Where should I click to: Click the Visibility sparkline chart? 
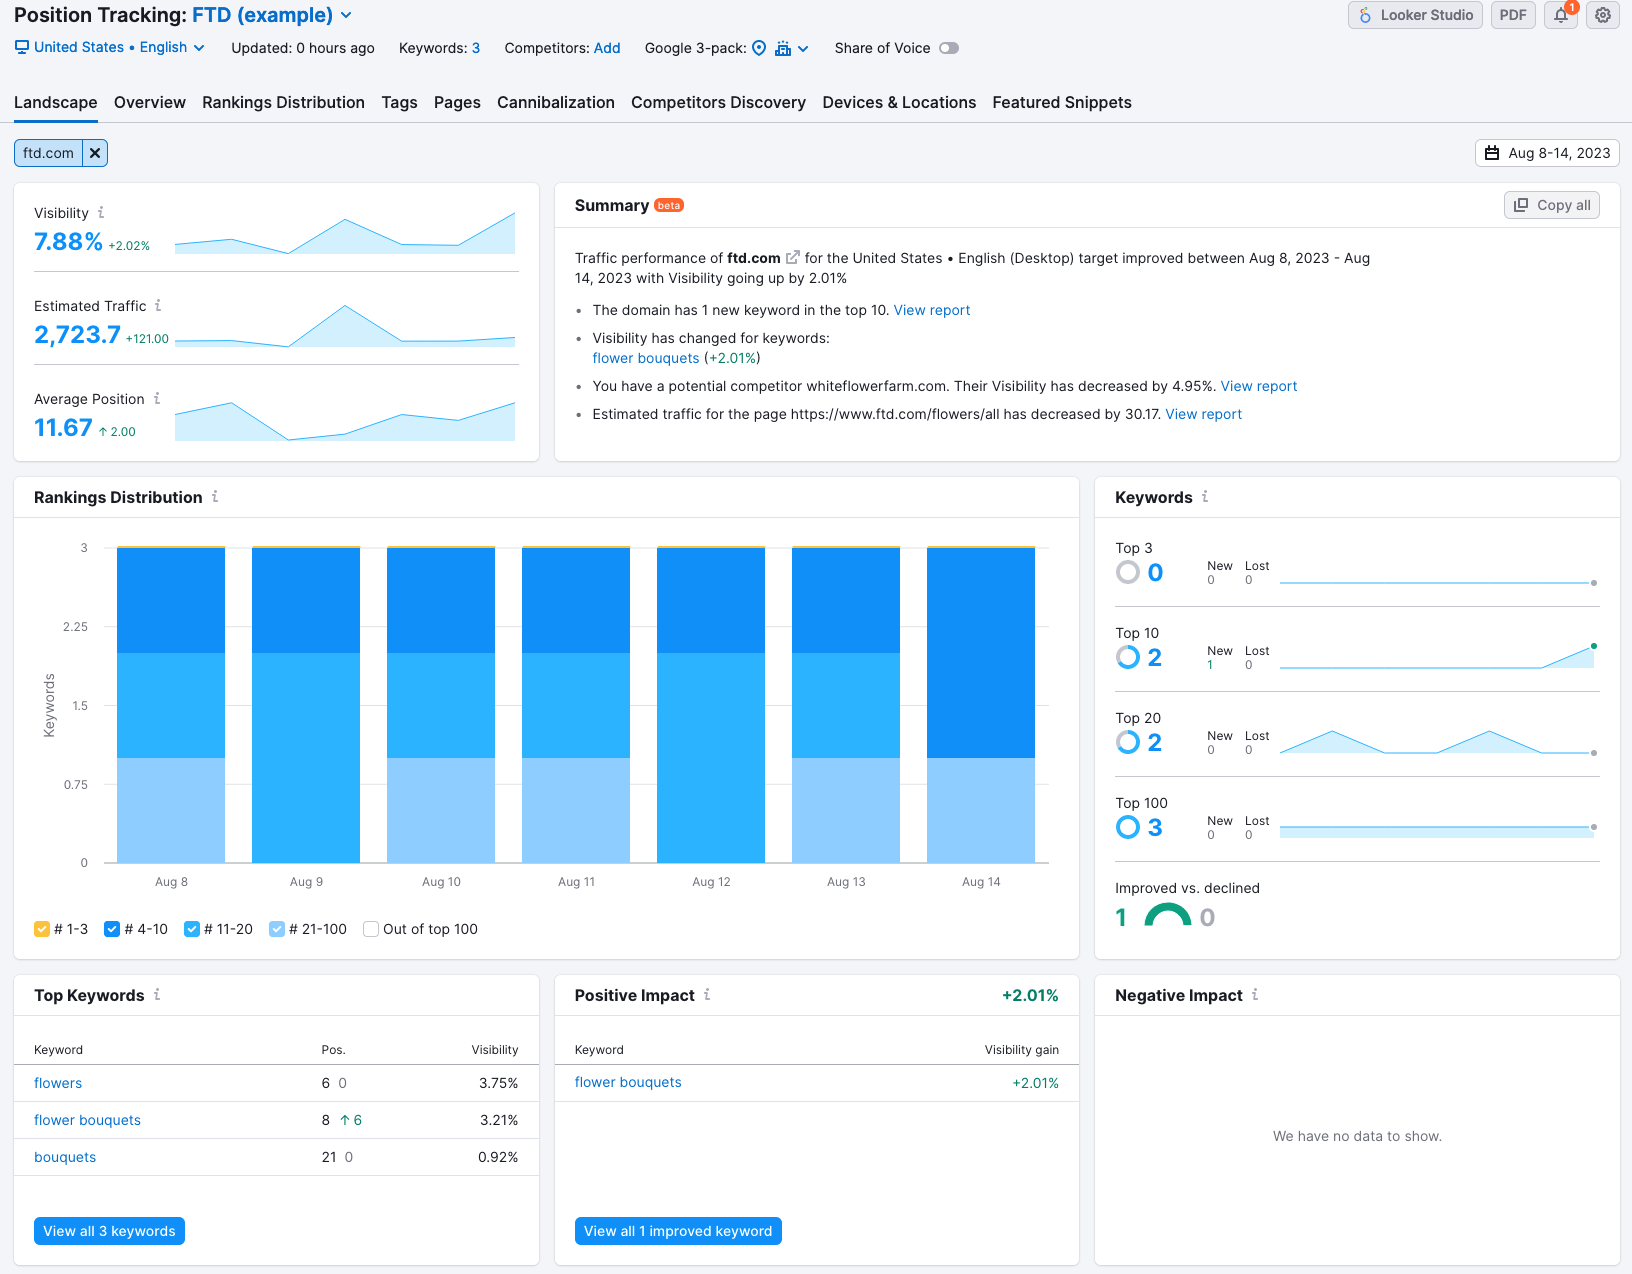tap(345, 233)
